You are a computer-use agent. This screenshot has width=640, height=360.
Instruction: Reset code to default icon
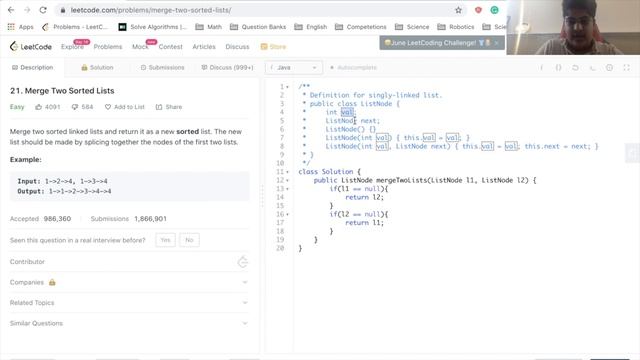pos(575,68)
